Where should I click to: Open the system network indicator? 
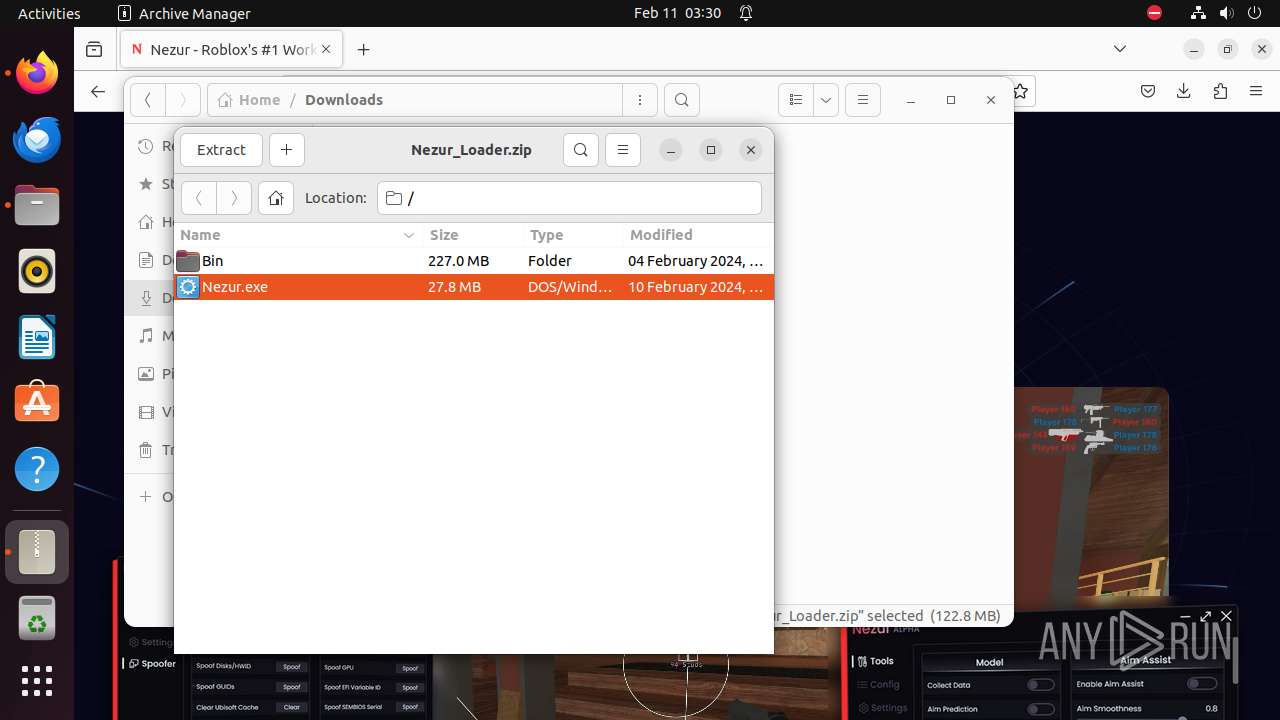(x=1198, y=13)
